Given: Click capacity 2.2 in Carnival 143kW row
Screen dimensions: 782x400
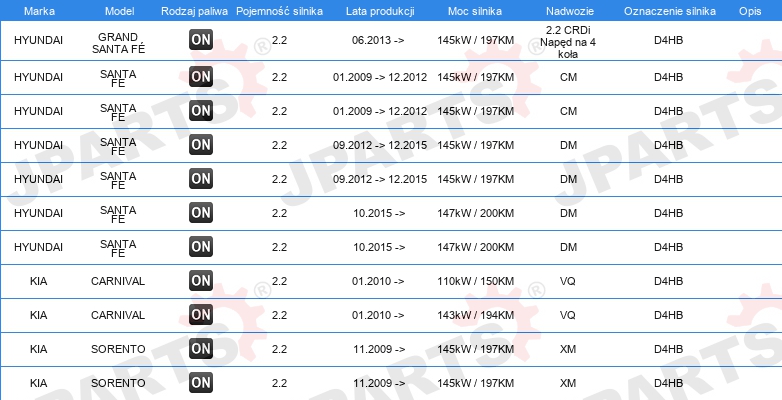Looking at the screenshot, I should coord(279,315).
